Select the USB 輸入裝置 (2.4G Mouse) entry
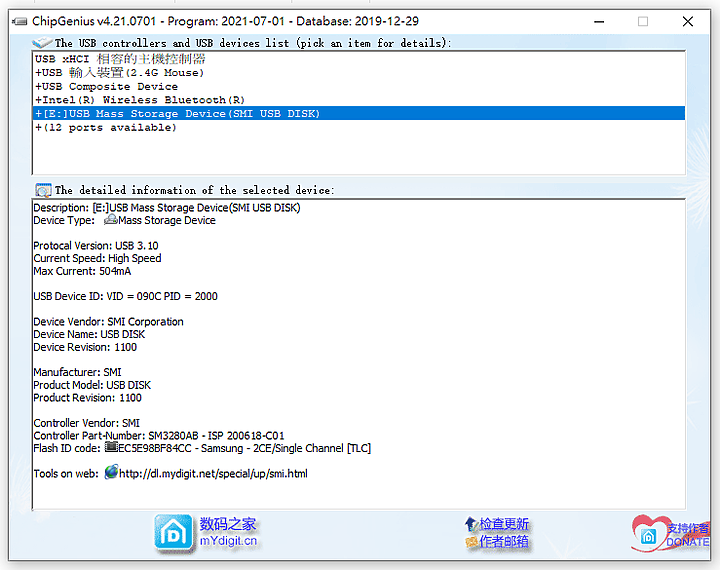 (359, 73)
